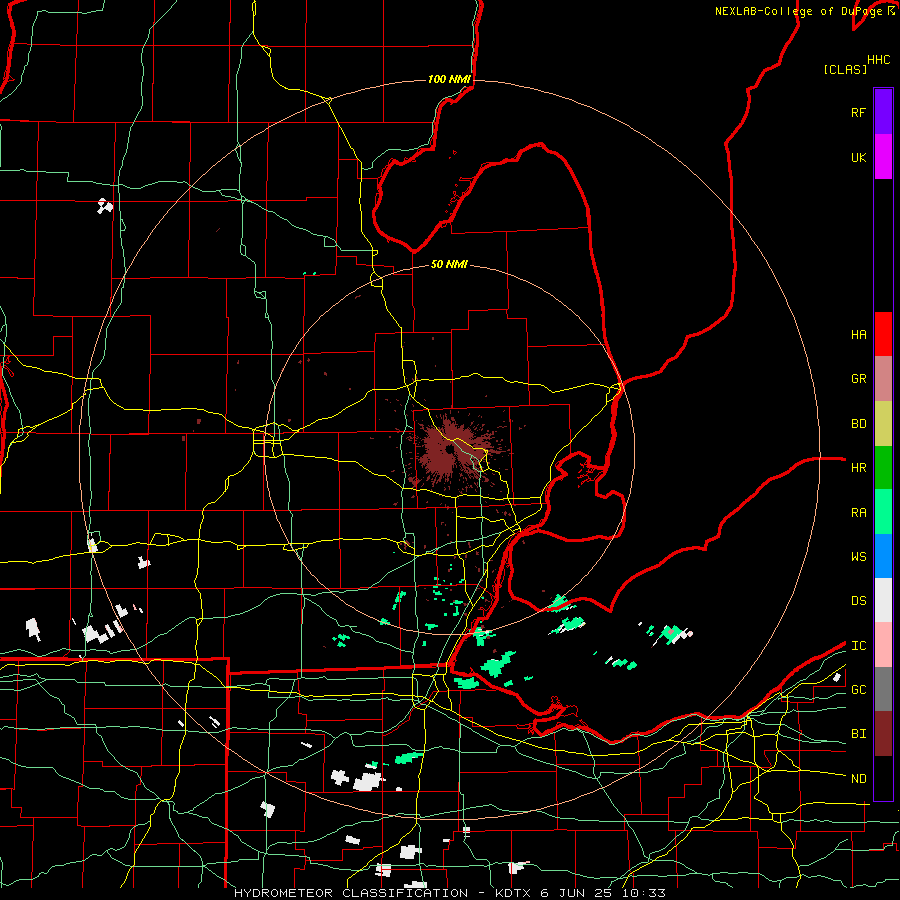Click the ND black legend swatch

tap(883, 778)
